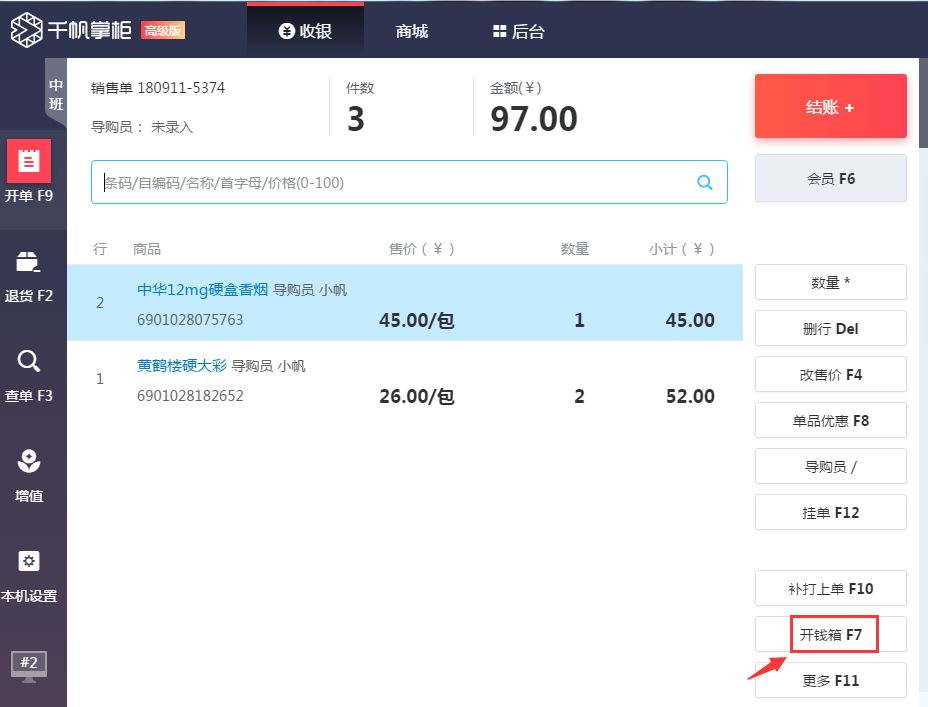Open 本机设置 settings icon
The image size is (928, 707).
[x=28, y=561]
